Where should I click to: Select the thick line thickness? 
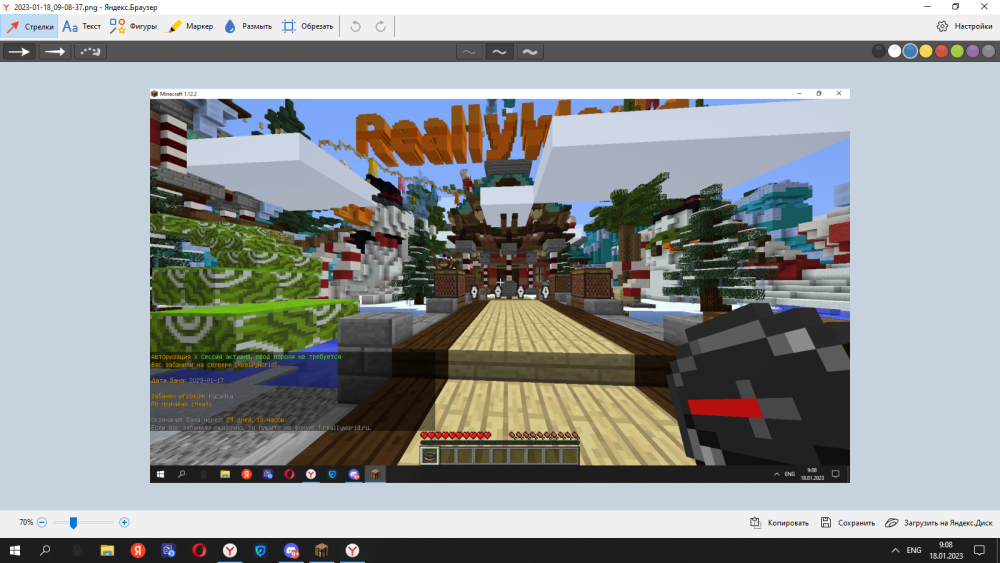click(530, 52)
